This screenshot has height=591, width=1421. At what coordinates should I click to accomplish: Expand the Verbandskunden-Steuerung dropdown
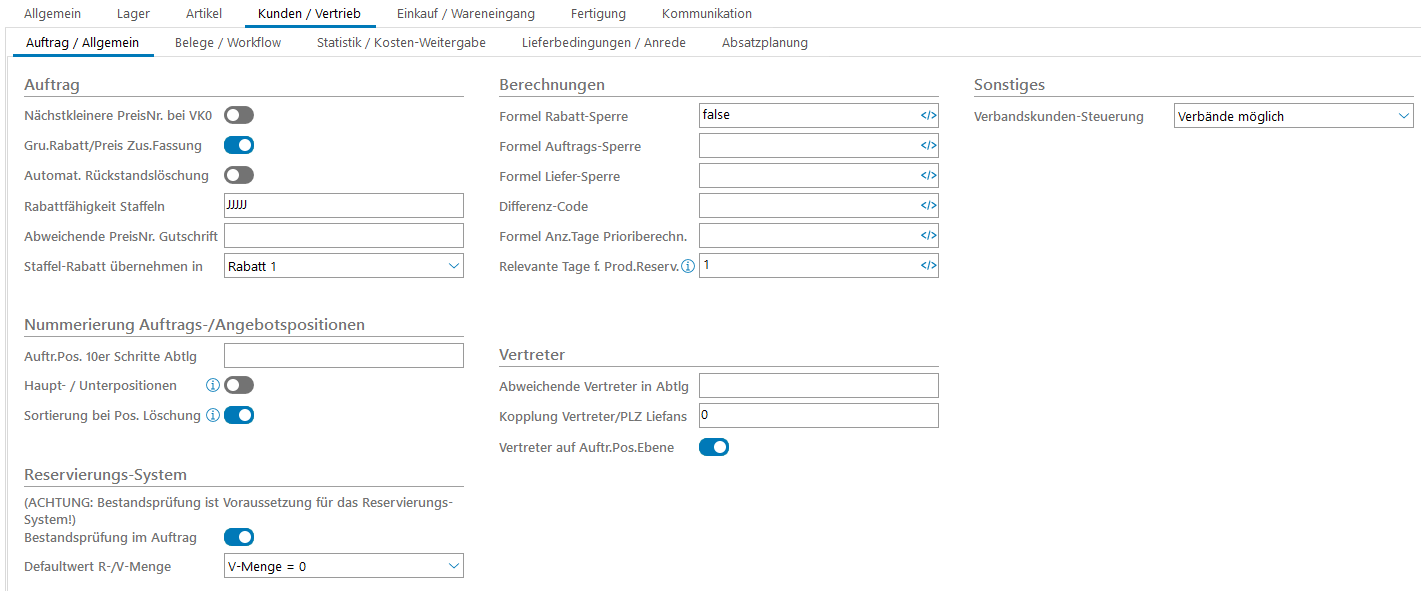click(1293, 116)
